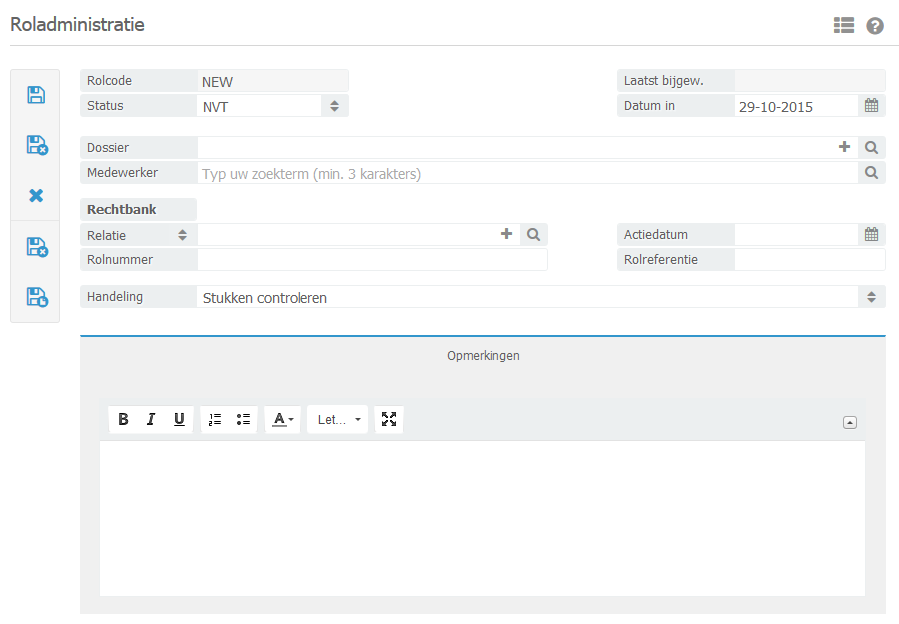Open the list view icon in header
The width and height of the screenshot is (899, 624).
844,26
